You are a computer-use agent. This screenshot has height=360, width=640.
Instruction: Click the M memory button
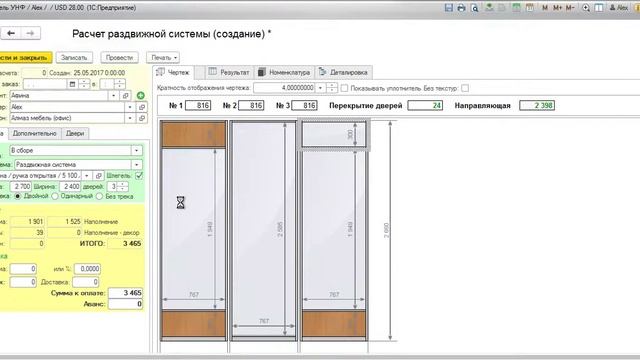click(x=545, y=8)
